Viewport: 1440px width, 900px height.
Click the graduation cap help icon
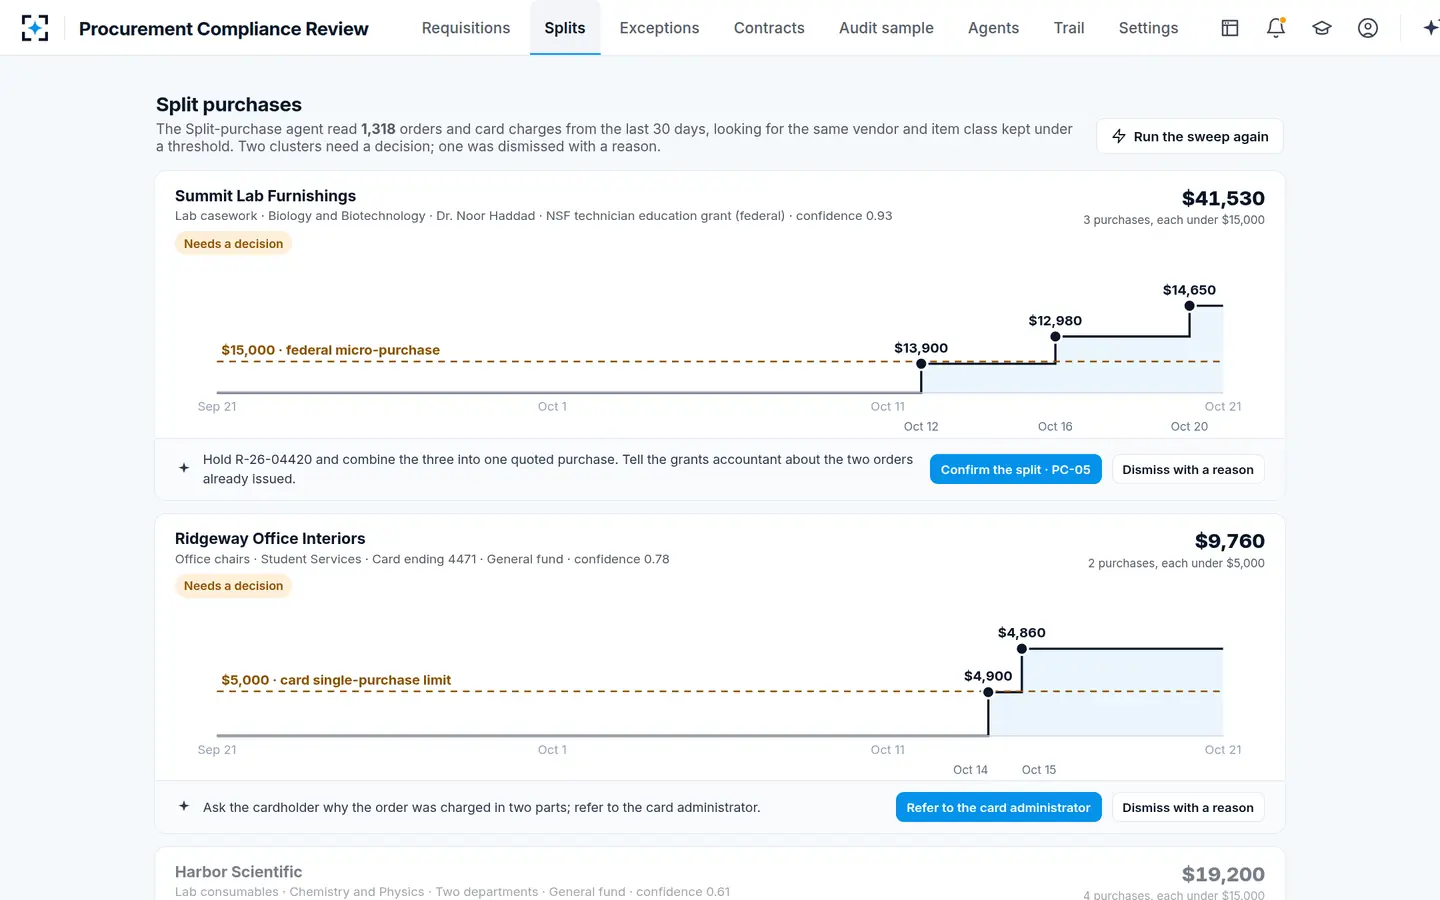pos(1322,28)
